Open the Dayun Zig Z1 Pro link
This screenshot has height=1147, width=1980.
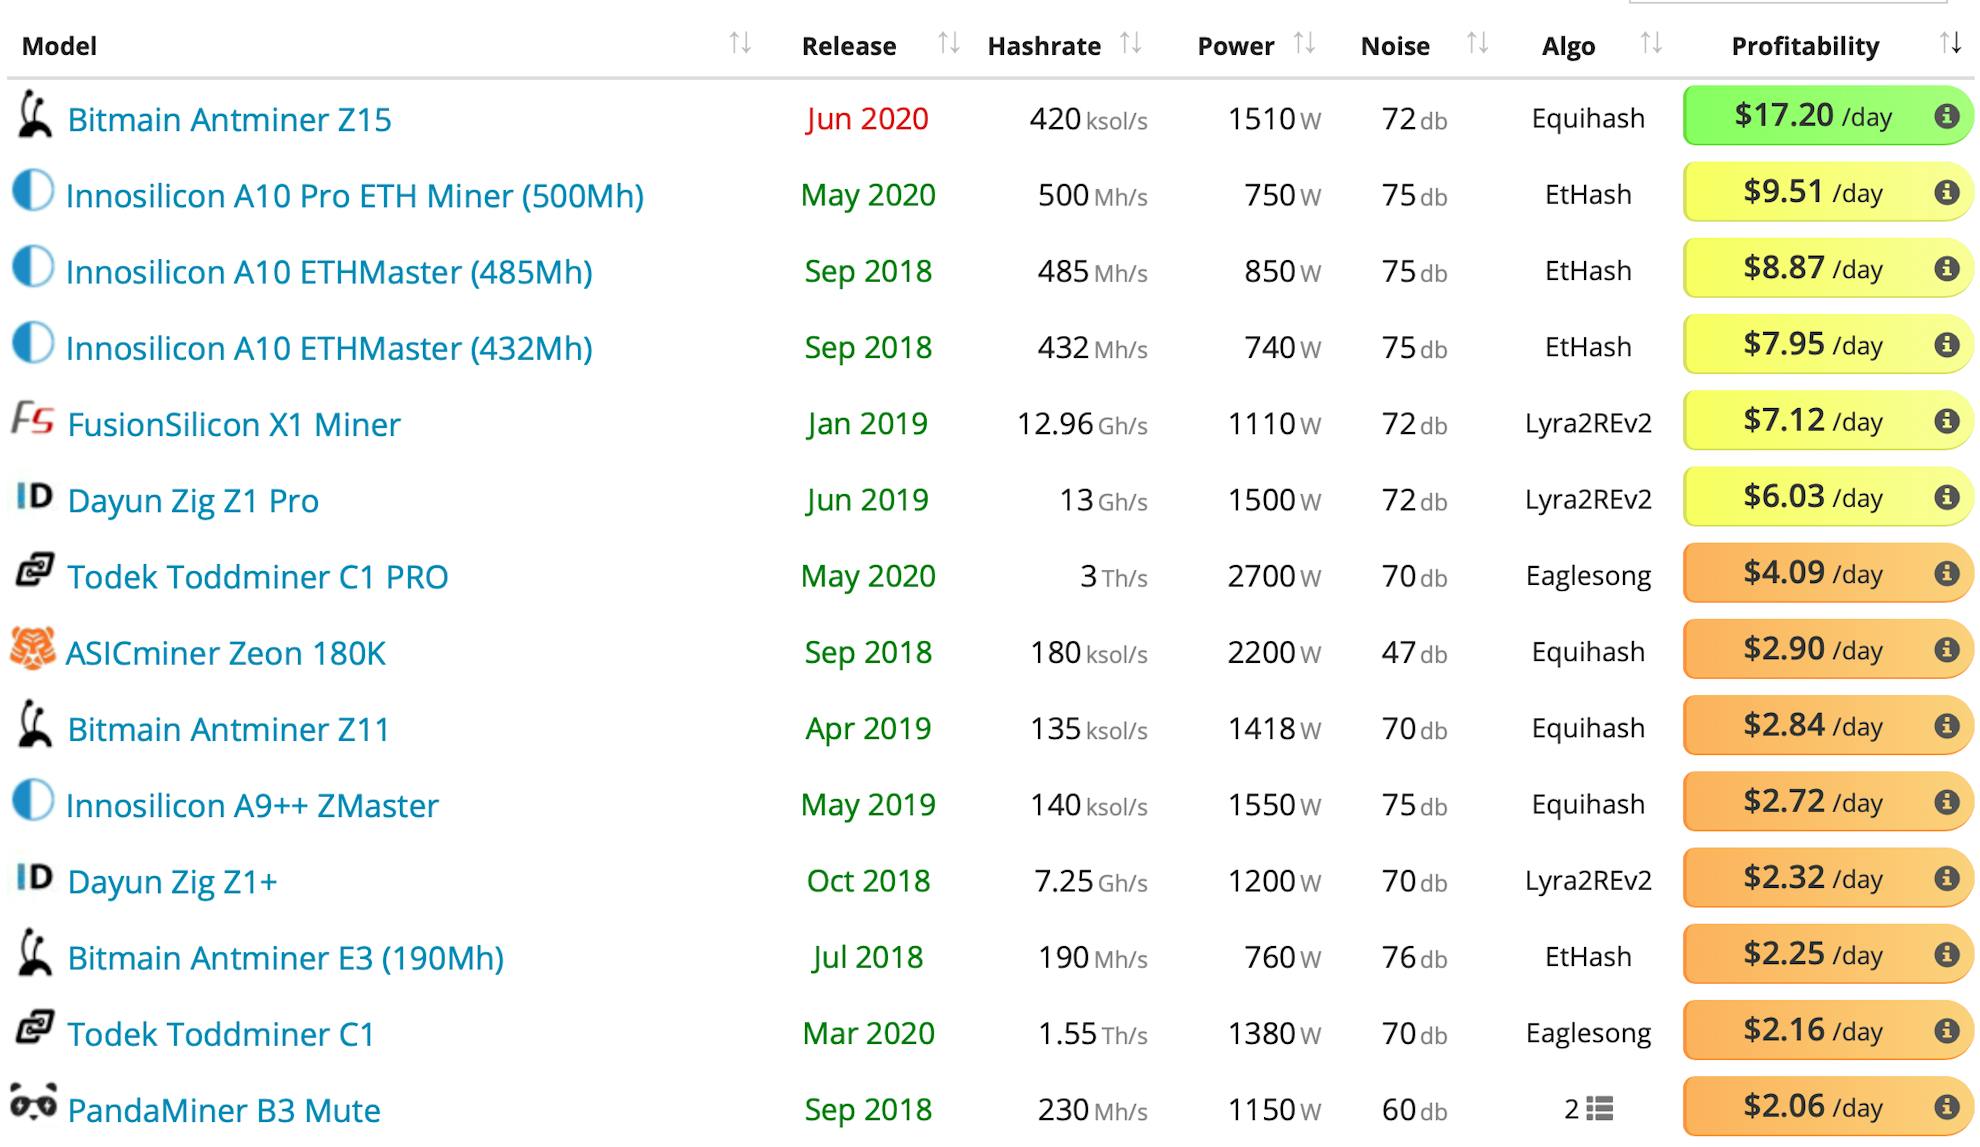pos(193,501)
